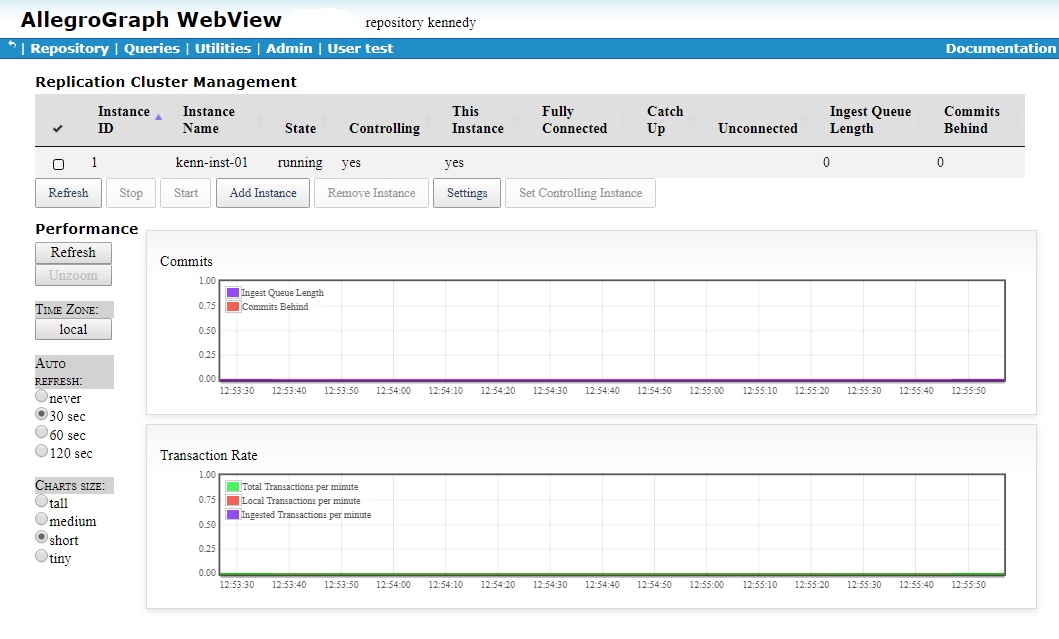This screenshot has width=1059, height=639.
Task: Open the Documentation link
Action: pyautogui.click(x=1000, y=47)
